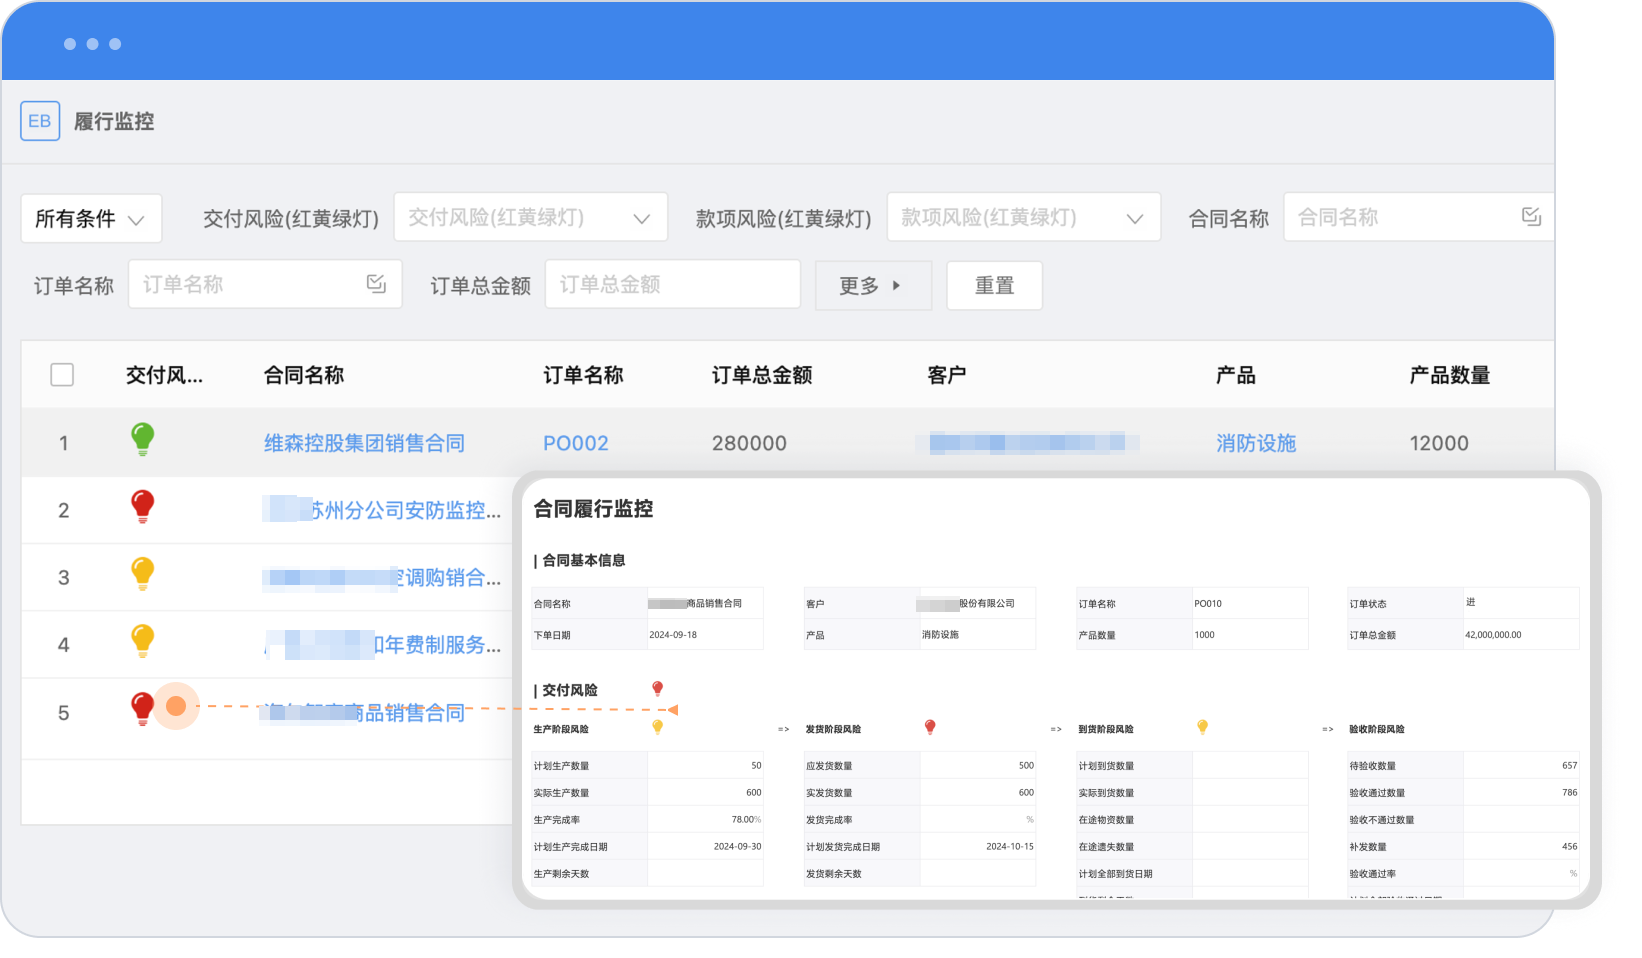Image resolution: width=1642 pixels, height=958 pixels.
Task: Click the 12000 product quantity cell
Action: tap(1439, 443)
